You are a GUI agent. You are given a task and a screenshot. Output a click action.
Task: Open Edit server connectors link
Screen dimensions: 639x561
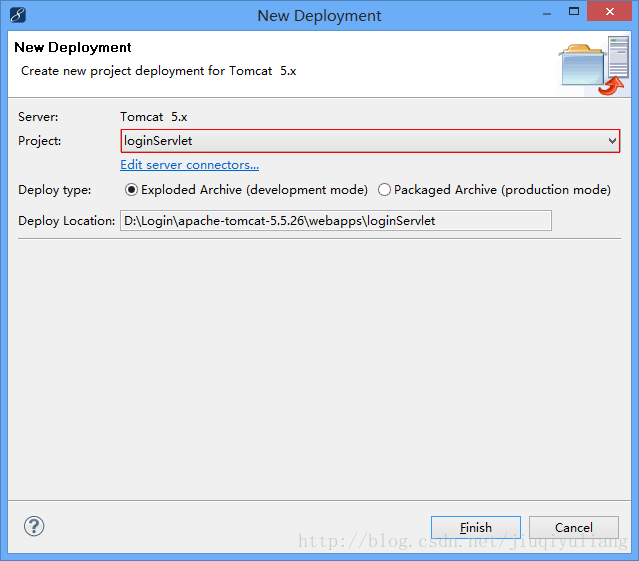click(x=189, y=165)
